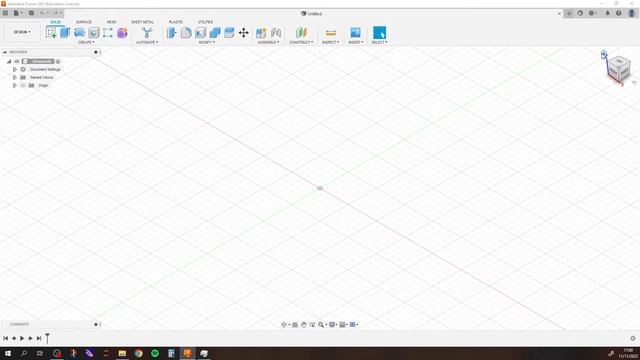Expand the Named Views node

(x=15, y=77)
